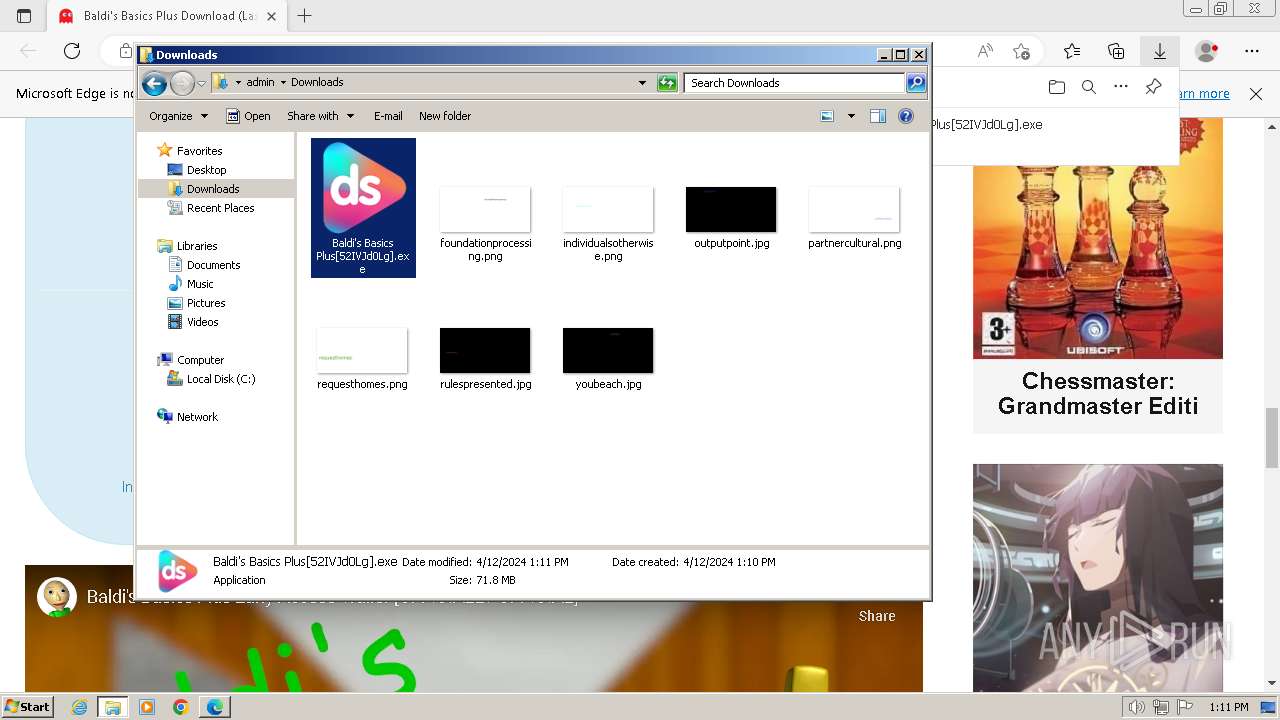Image resolution: width=1280 pixels, height=720 pixels.
Task: Open Edge Settings and more menu
Action: click(x=1252, y=51)
